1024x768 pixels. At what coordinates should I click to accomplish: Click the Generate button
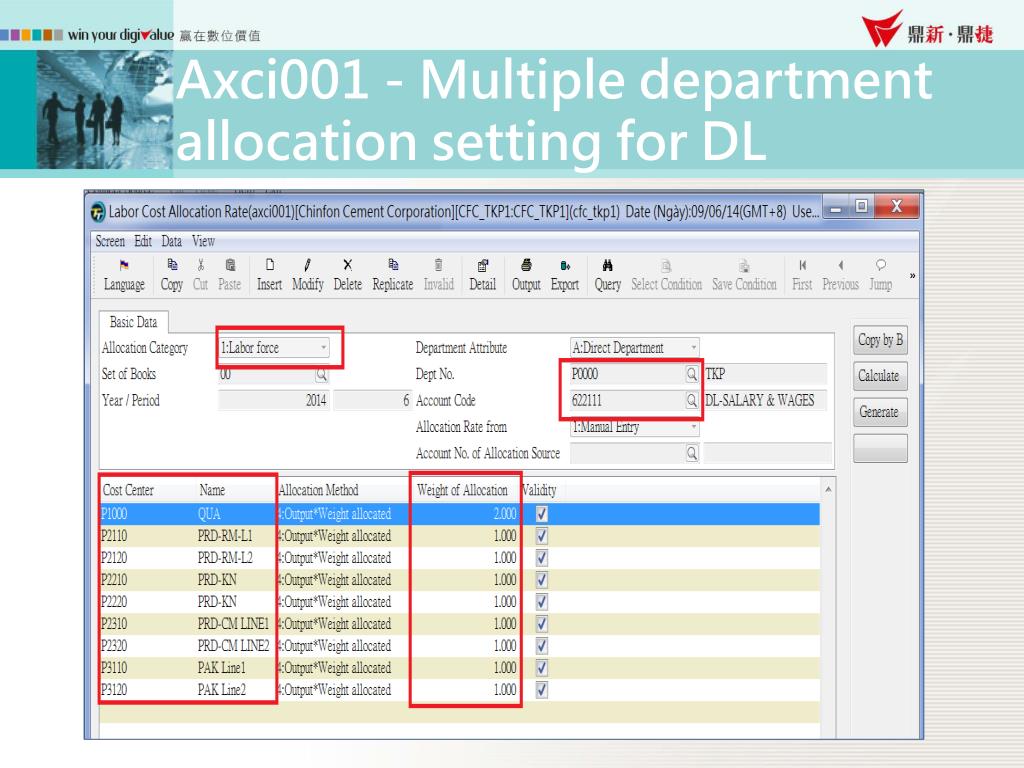[880, 412]
